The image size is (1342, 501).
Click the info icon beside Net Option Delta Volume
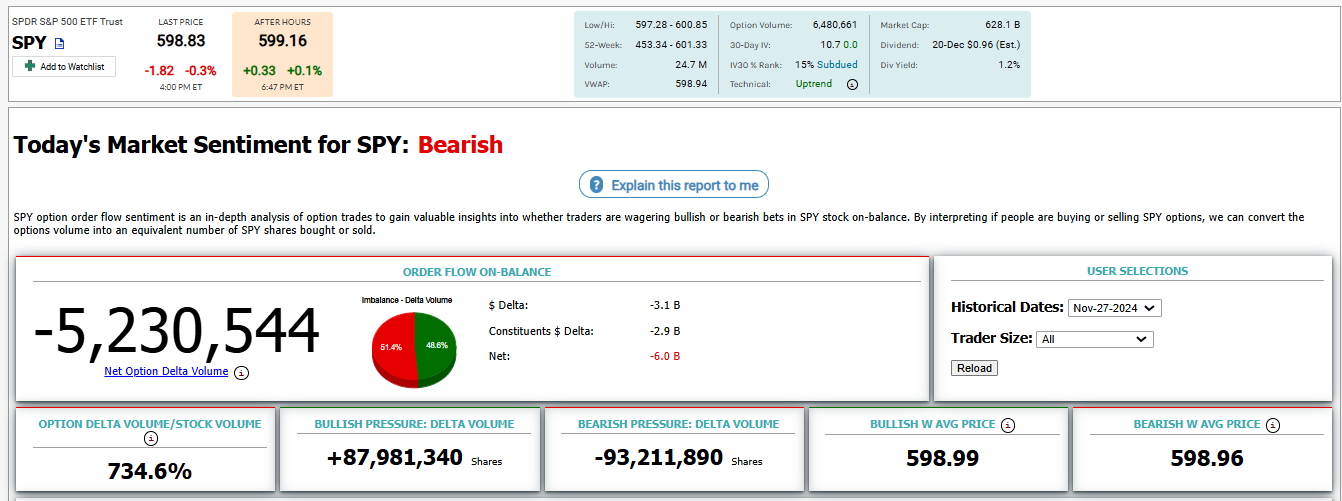pyautogui.click(x=241, y=372)
